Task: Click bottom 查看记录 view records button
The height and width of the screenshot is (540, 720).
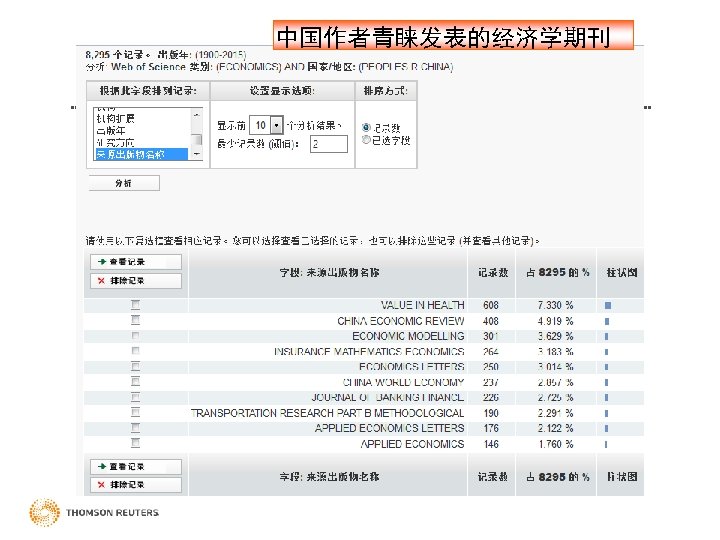Action: (x=136, y=467)
